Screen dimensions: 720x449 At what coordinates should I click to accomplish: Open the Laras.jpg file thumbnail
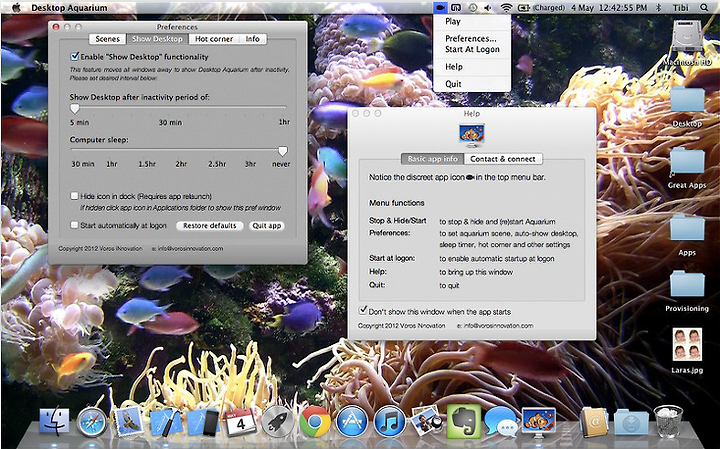tap(687, 344)
